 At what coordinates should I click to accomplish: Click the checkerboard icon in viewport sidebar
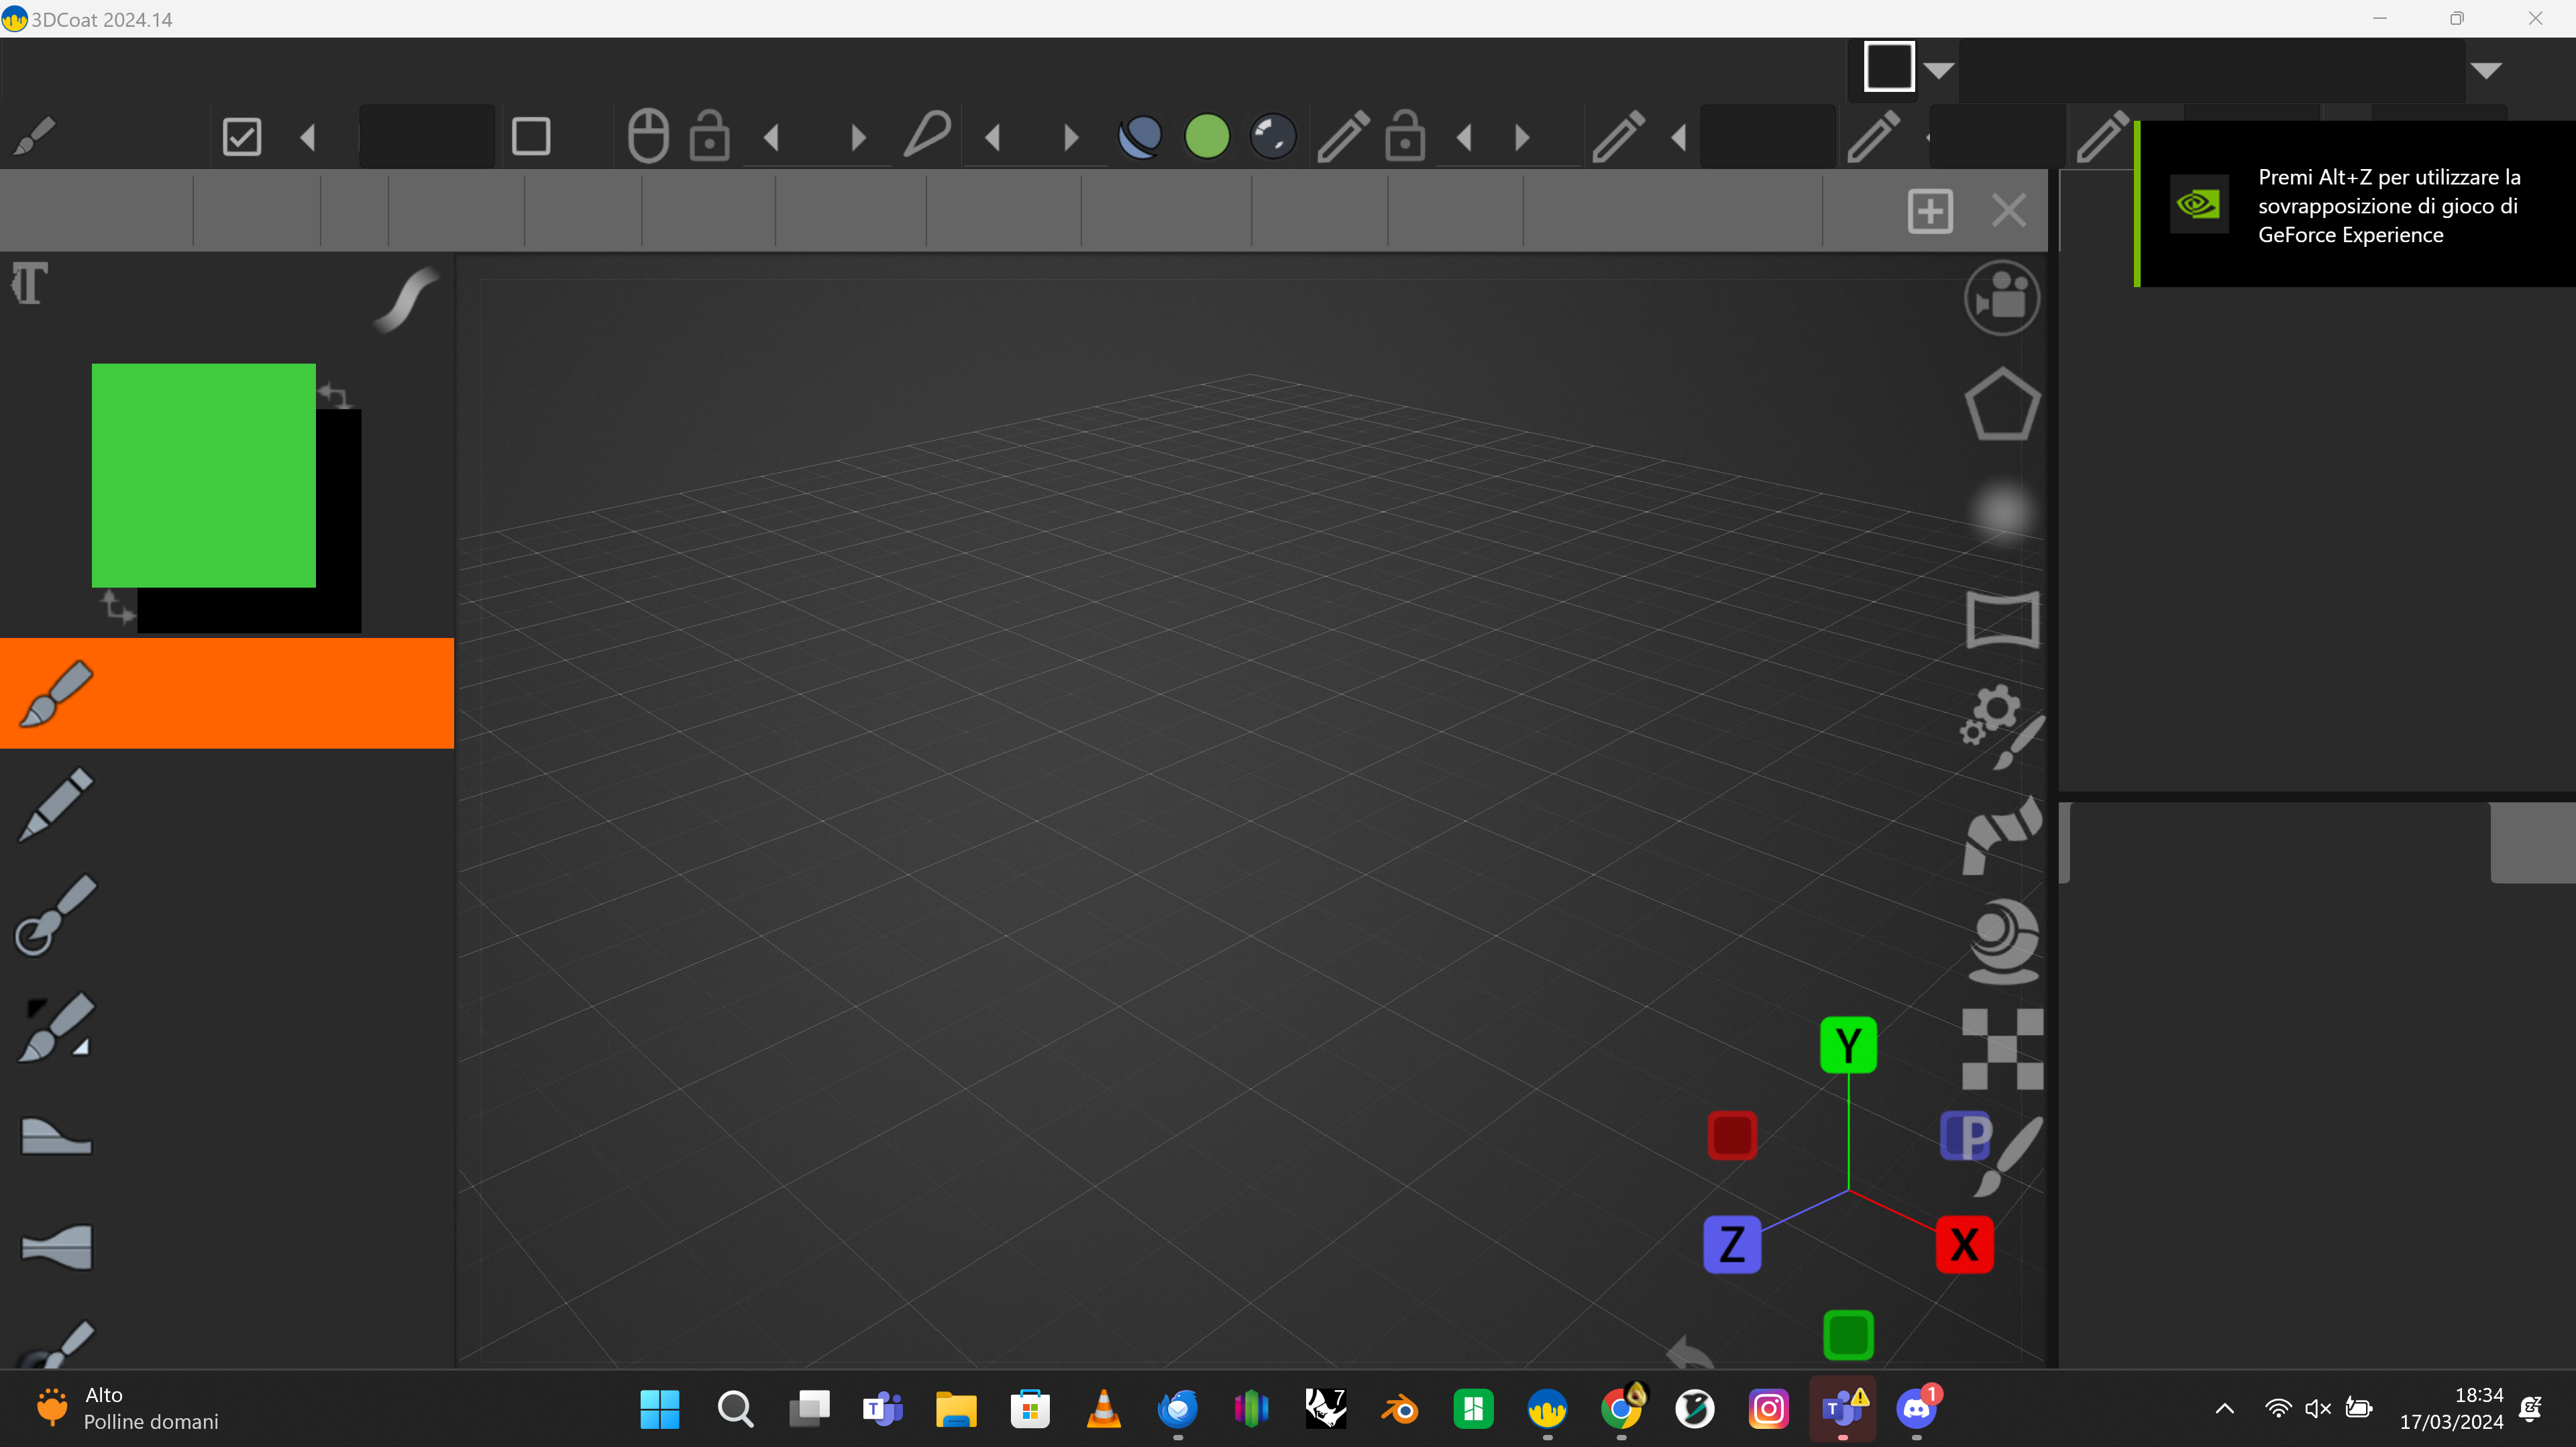click(2002, 1048)
